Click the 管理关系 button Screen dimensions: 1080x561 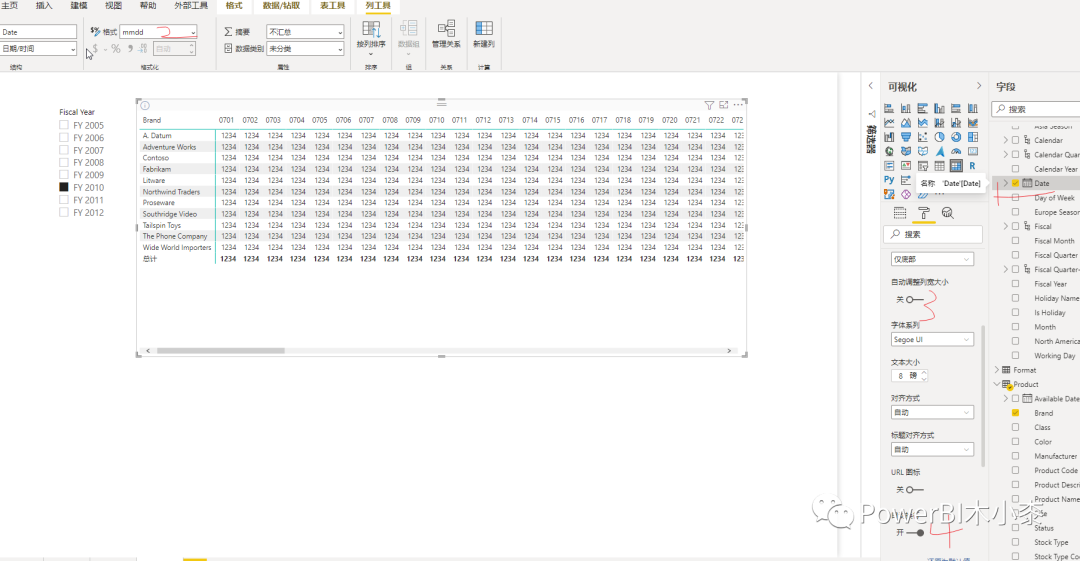pos(446,34)
